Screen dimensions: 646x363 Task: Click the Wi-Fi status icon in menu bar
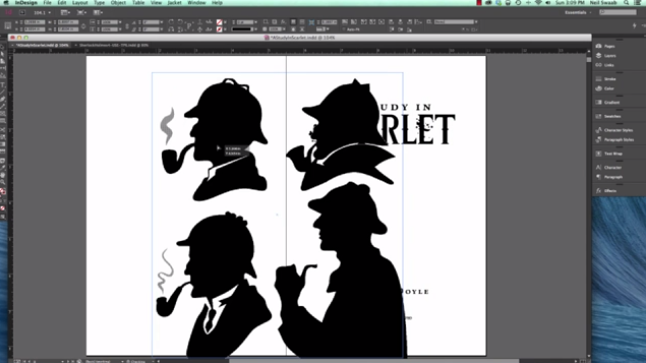coord(538,2)
